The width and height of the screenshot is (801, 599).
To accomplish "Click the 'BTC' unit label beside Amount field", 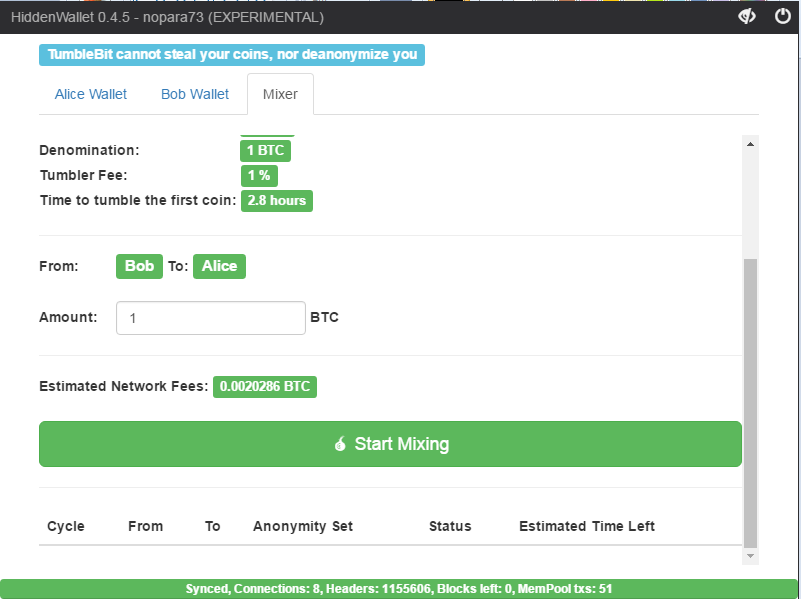I will [324, 317].
